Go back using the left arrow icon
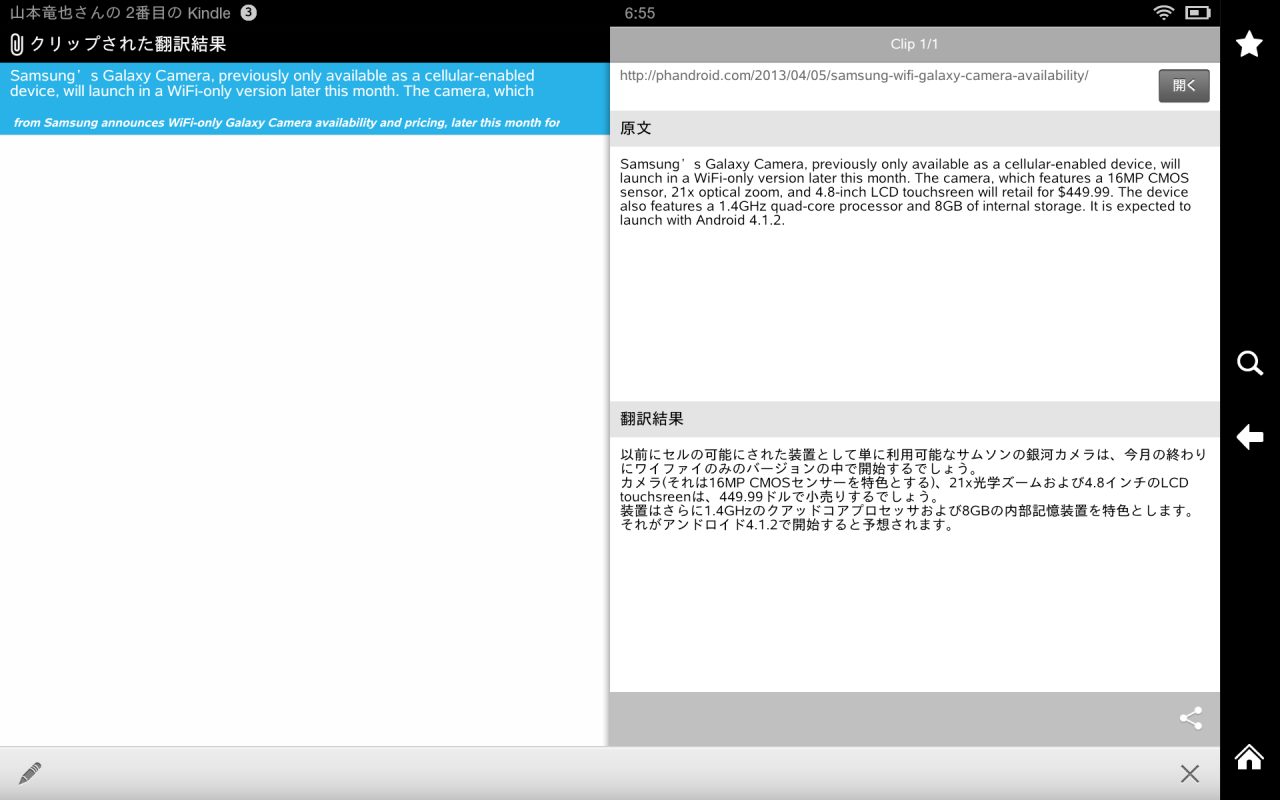Viewport: 1280px width, 800px height. 1250,437
